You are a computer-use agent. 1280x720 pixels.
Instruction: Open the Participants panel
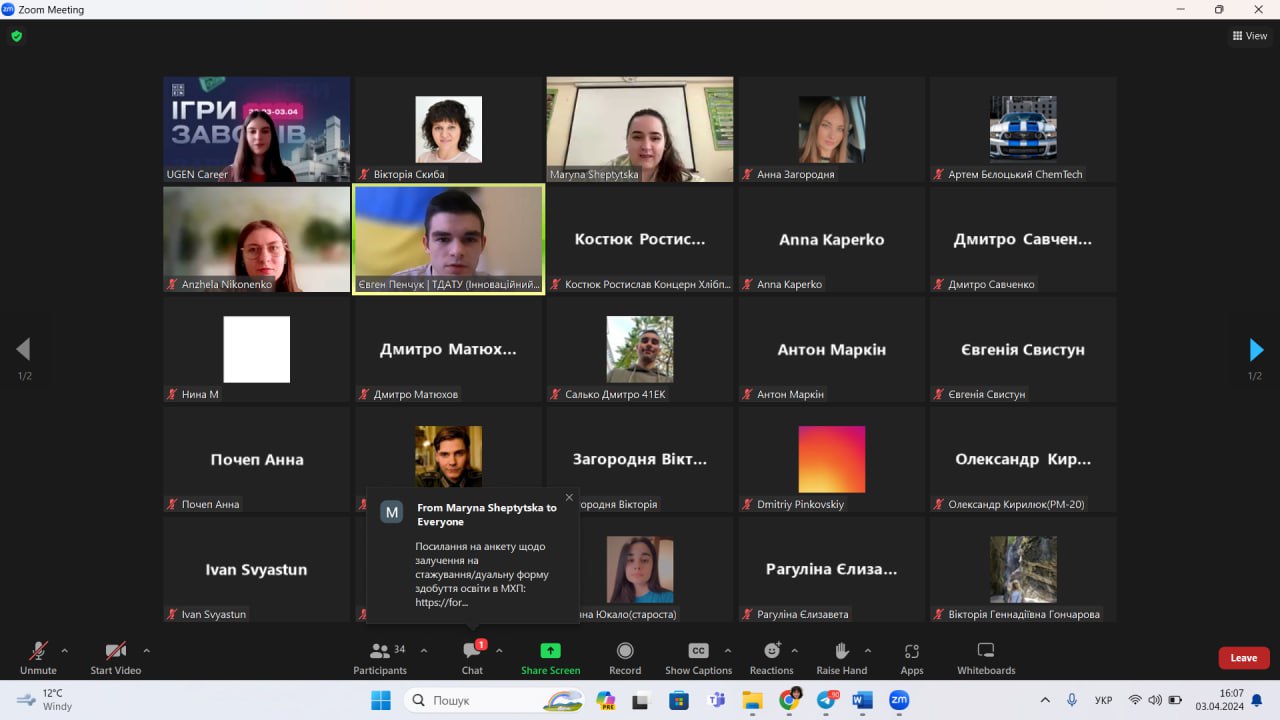tap(380, 658)
